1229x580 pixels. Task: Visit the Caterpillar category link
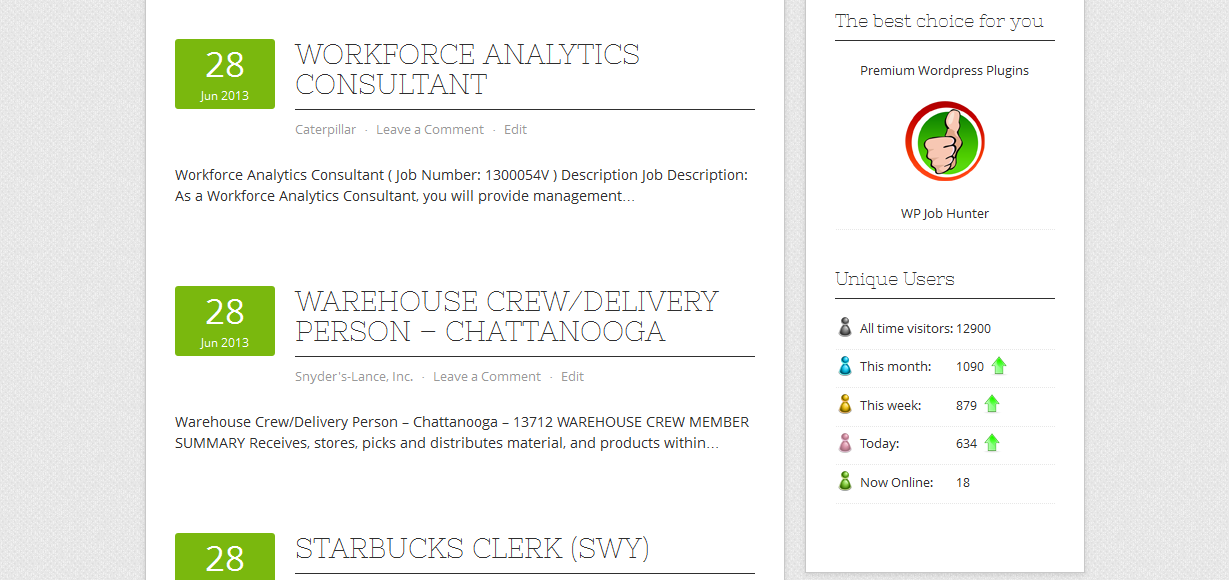point(325,129)
